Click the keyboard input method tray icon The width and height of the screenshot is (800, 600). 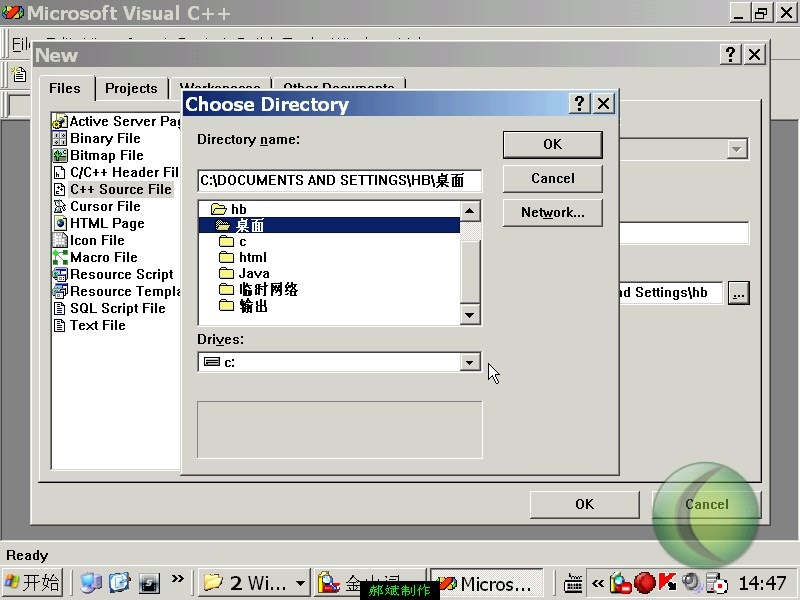pos(573,583)
